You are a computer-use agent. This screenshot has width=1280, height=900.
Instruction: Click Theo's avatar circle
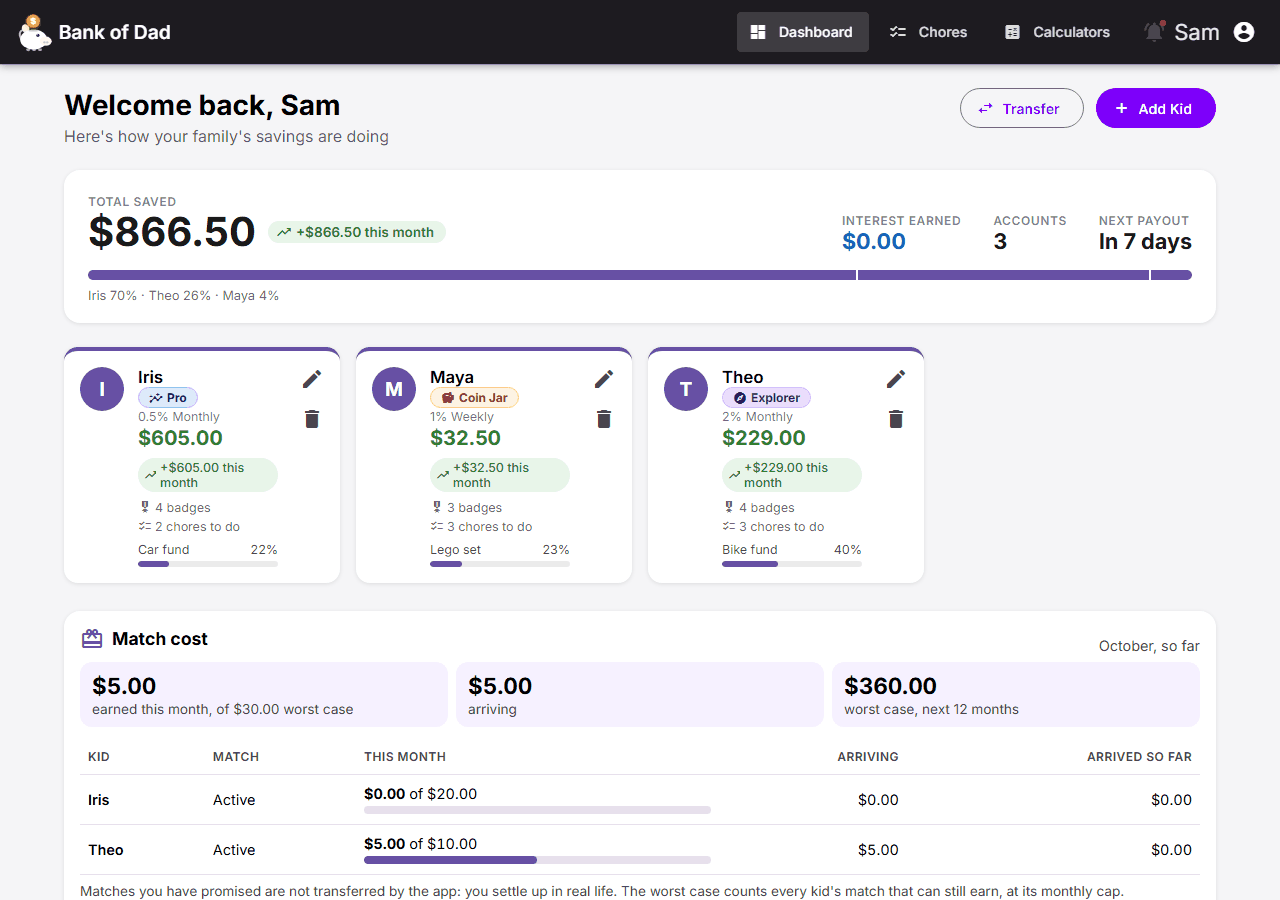click(686, 389)
